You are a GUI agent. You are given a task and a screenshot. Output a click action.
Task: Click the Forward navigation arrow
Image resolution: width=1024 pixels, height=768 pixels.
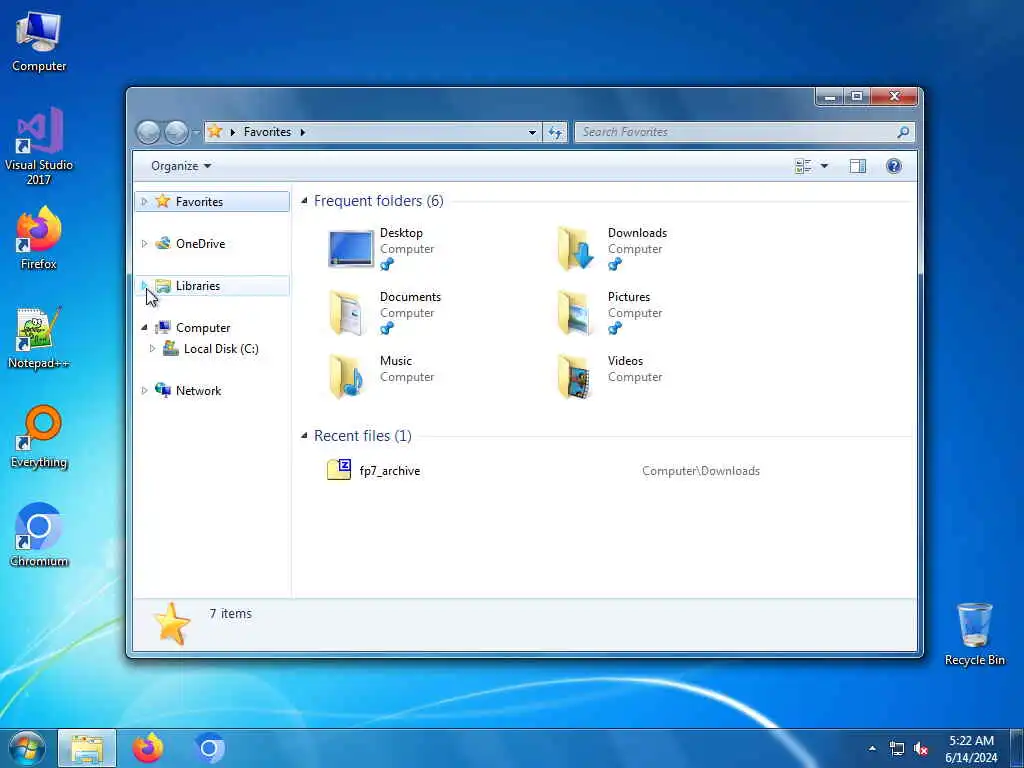coord(176,133)
